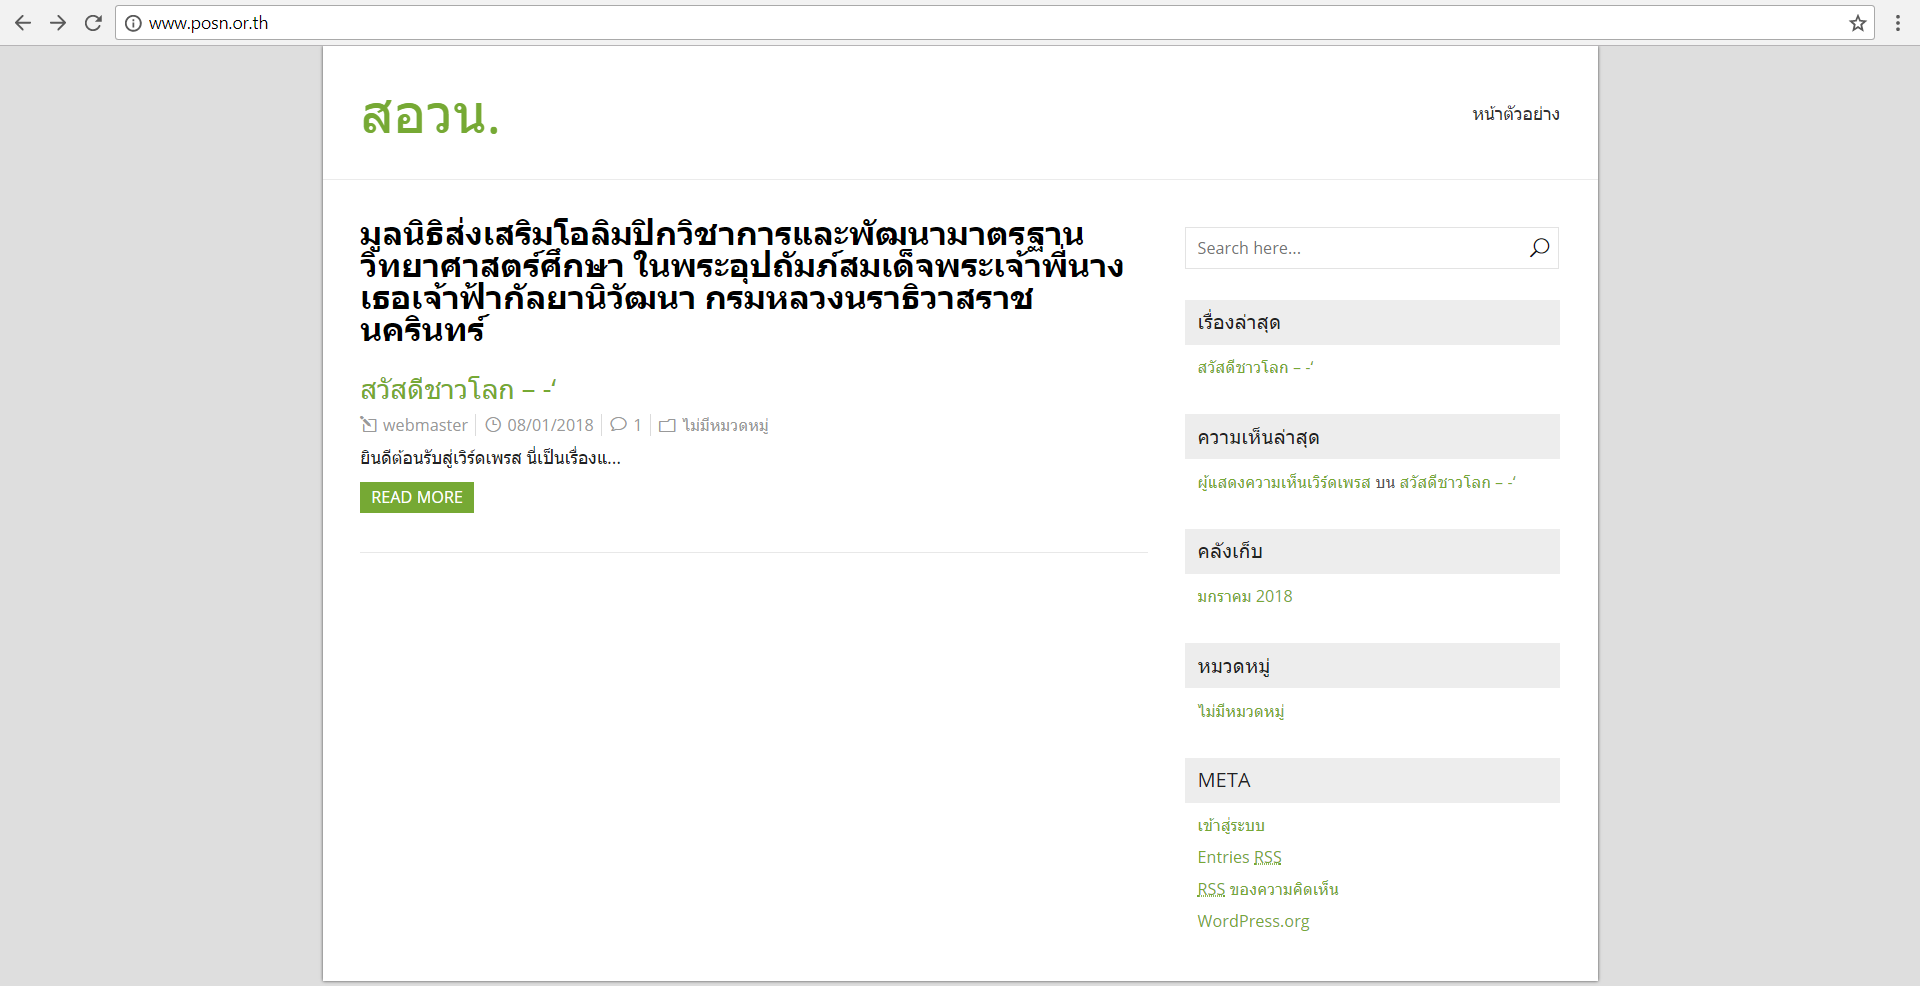Open the สอวน. site title link

point(430,115)
